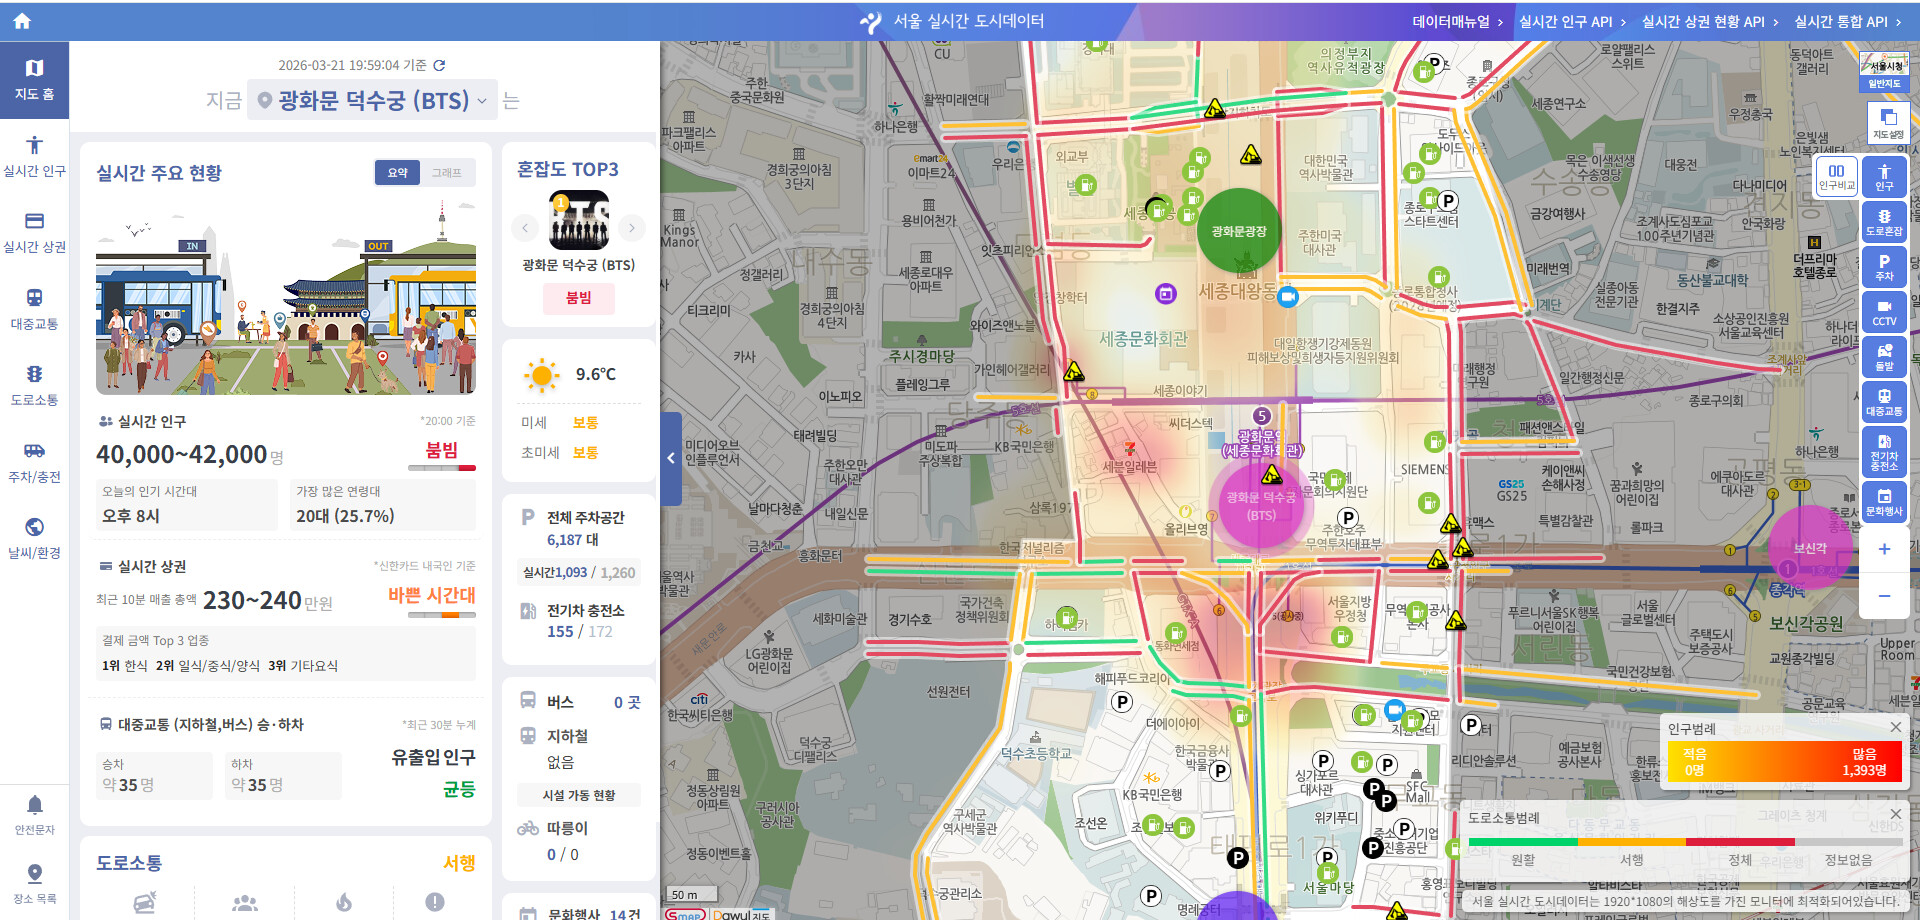Switch basemap via 일반지도 thumbnail
Image resolution: width=1920 pixels, height=920 pixels.
coord(1884,71)
